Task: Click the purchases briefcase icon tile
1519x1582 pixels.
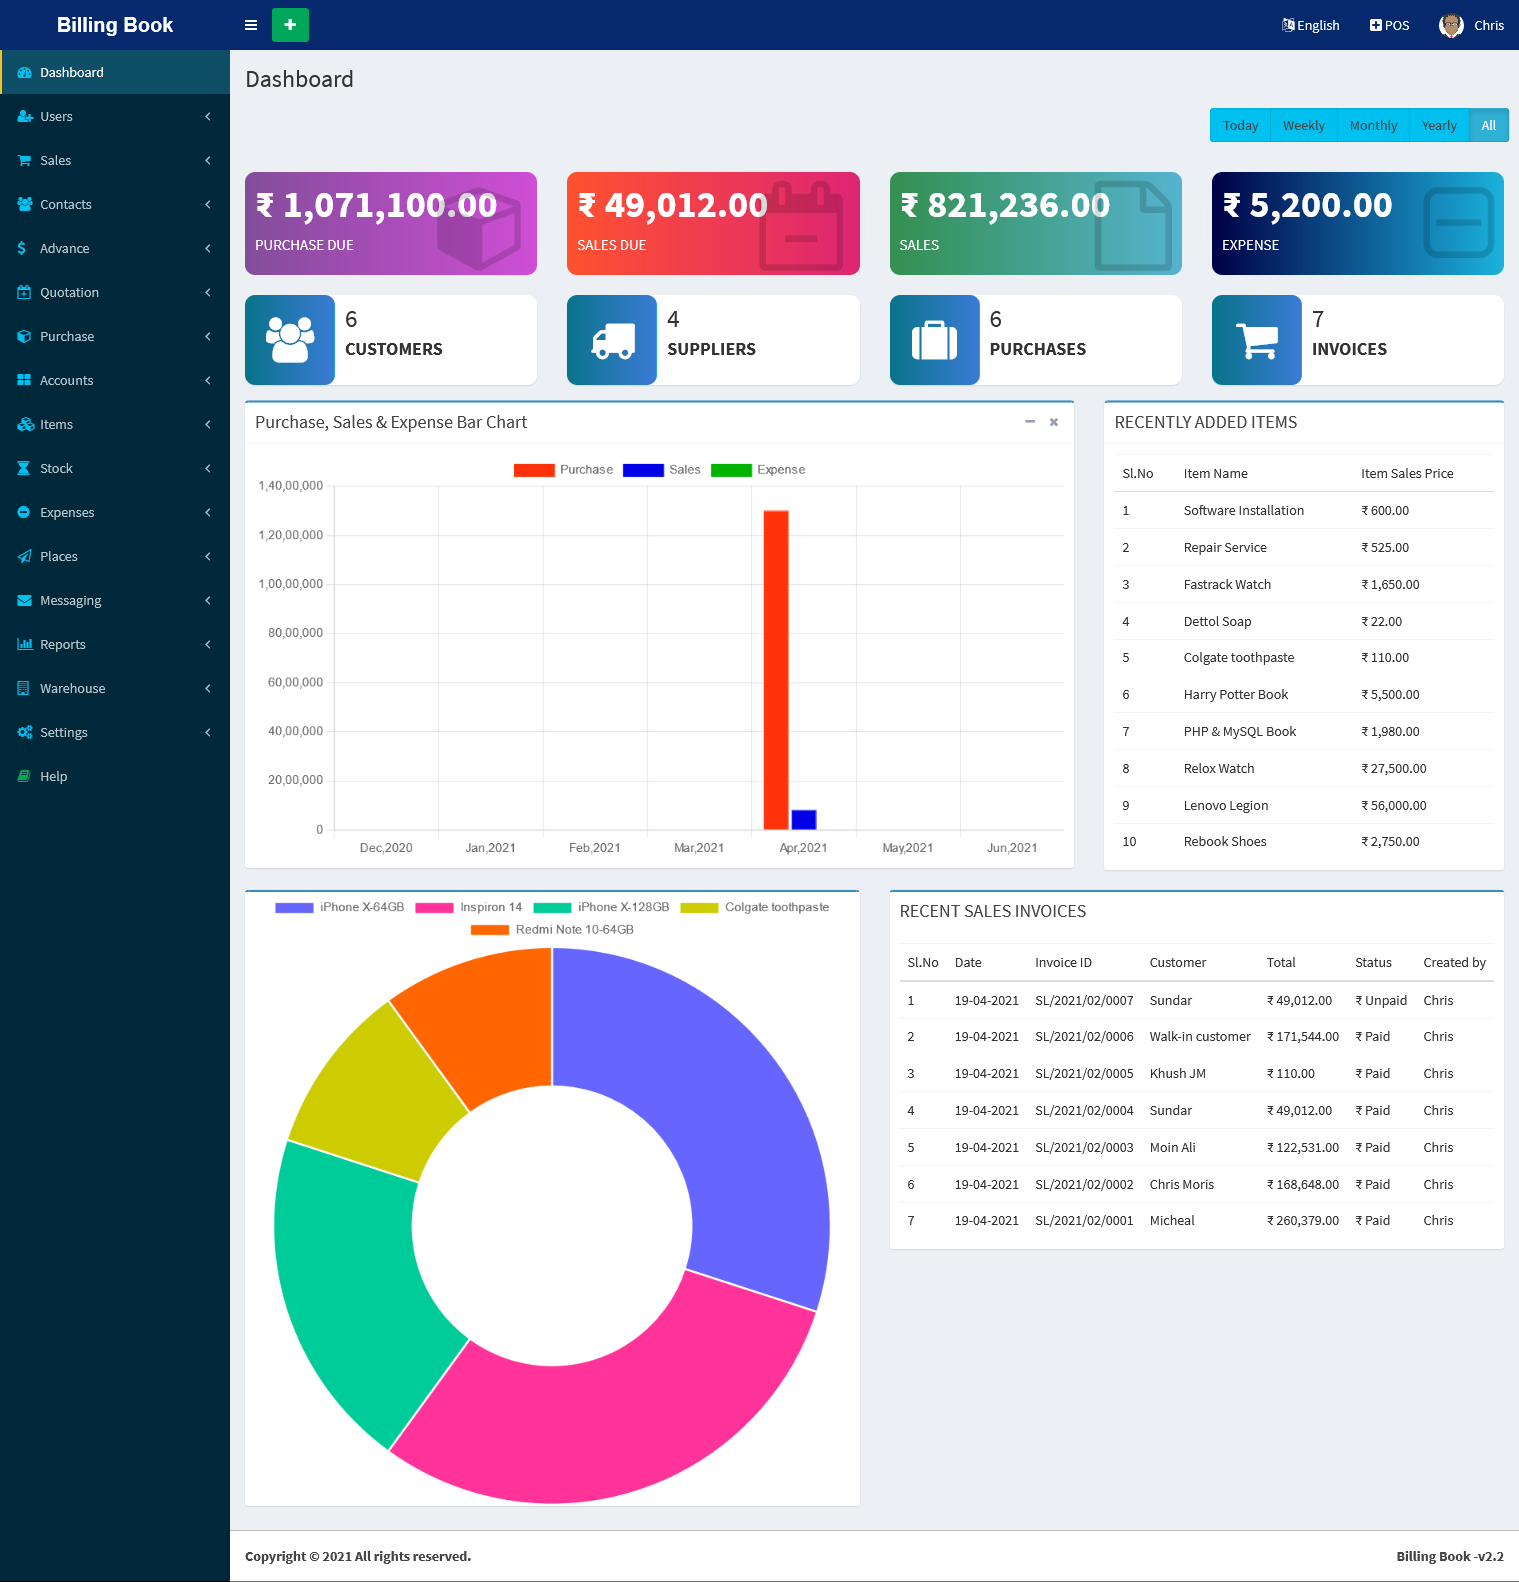Action: (934, 340)
